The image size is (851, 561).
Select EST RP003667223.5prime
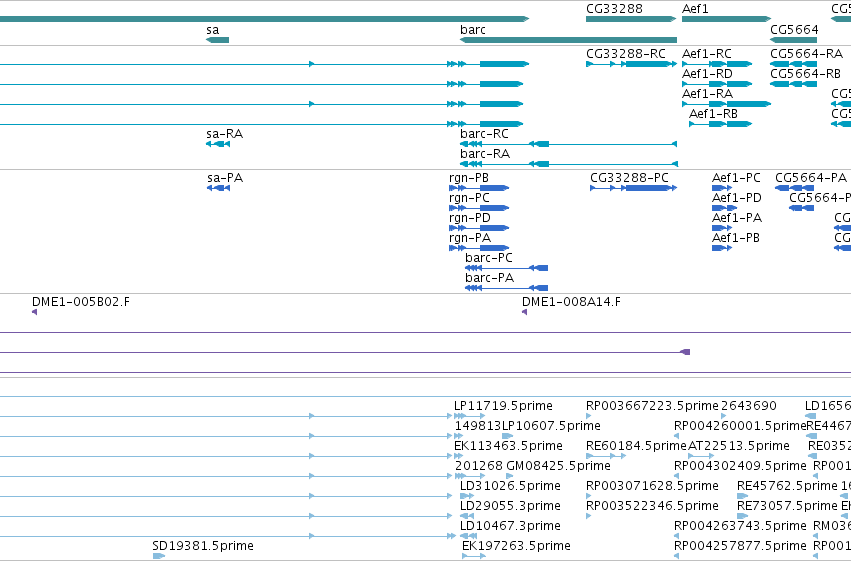pyautogui.click(x=589, y=416)
